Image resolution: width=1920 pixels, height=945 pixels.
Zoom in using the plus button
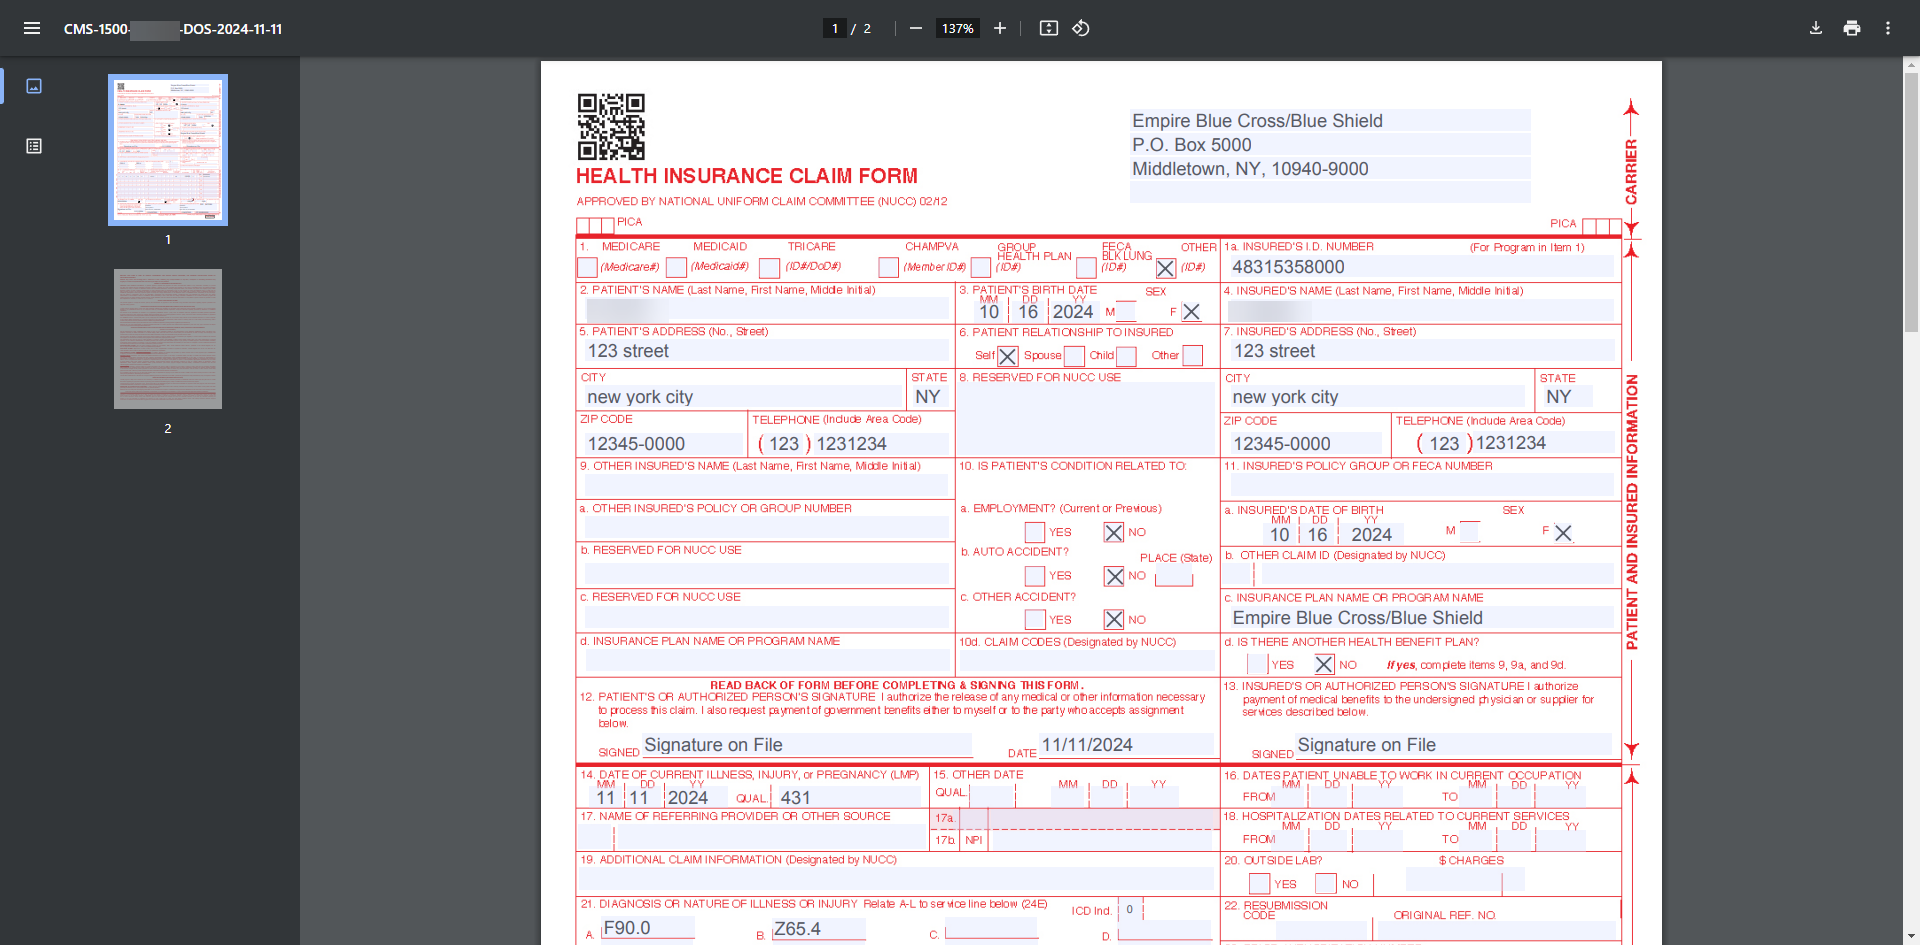1000,28
